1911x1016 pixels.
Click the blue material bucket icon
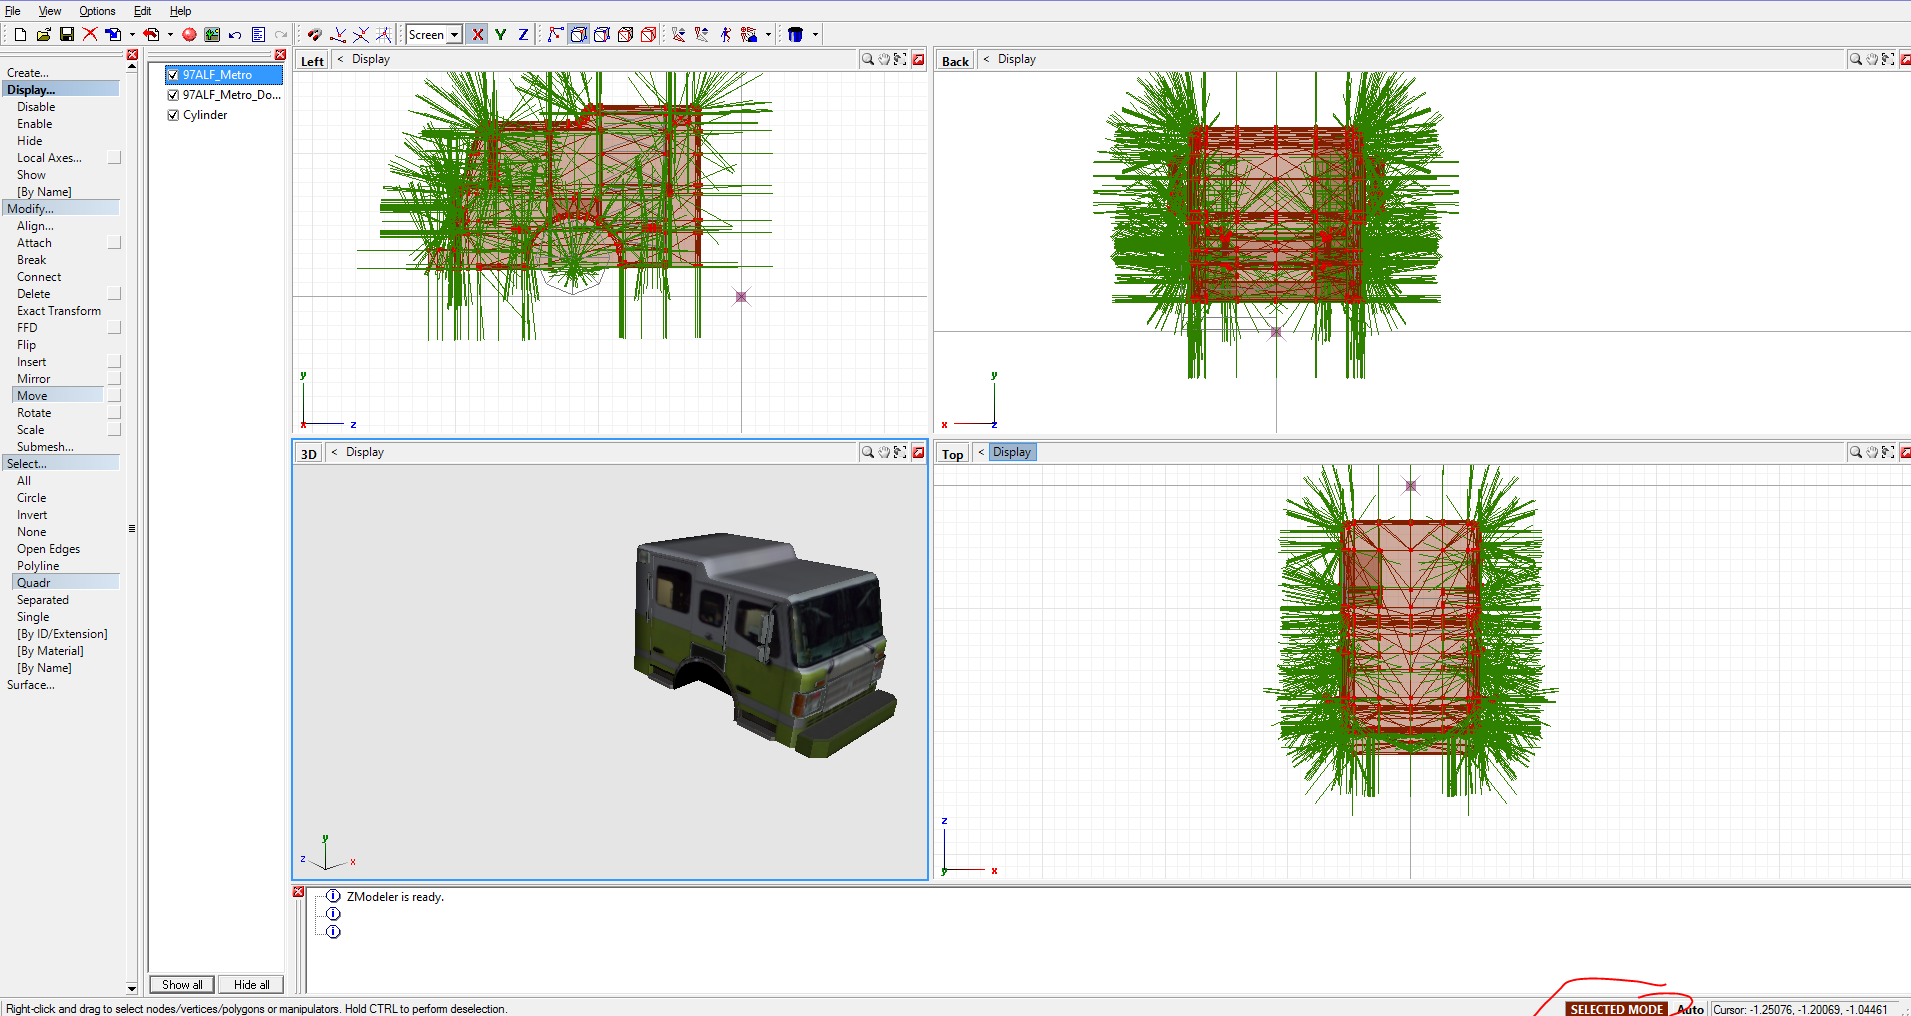[x=794, y=34]
